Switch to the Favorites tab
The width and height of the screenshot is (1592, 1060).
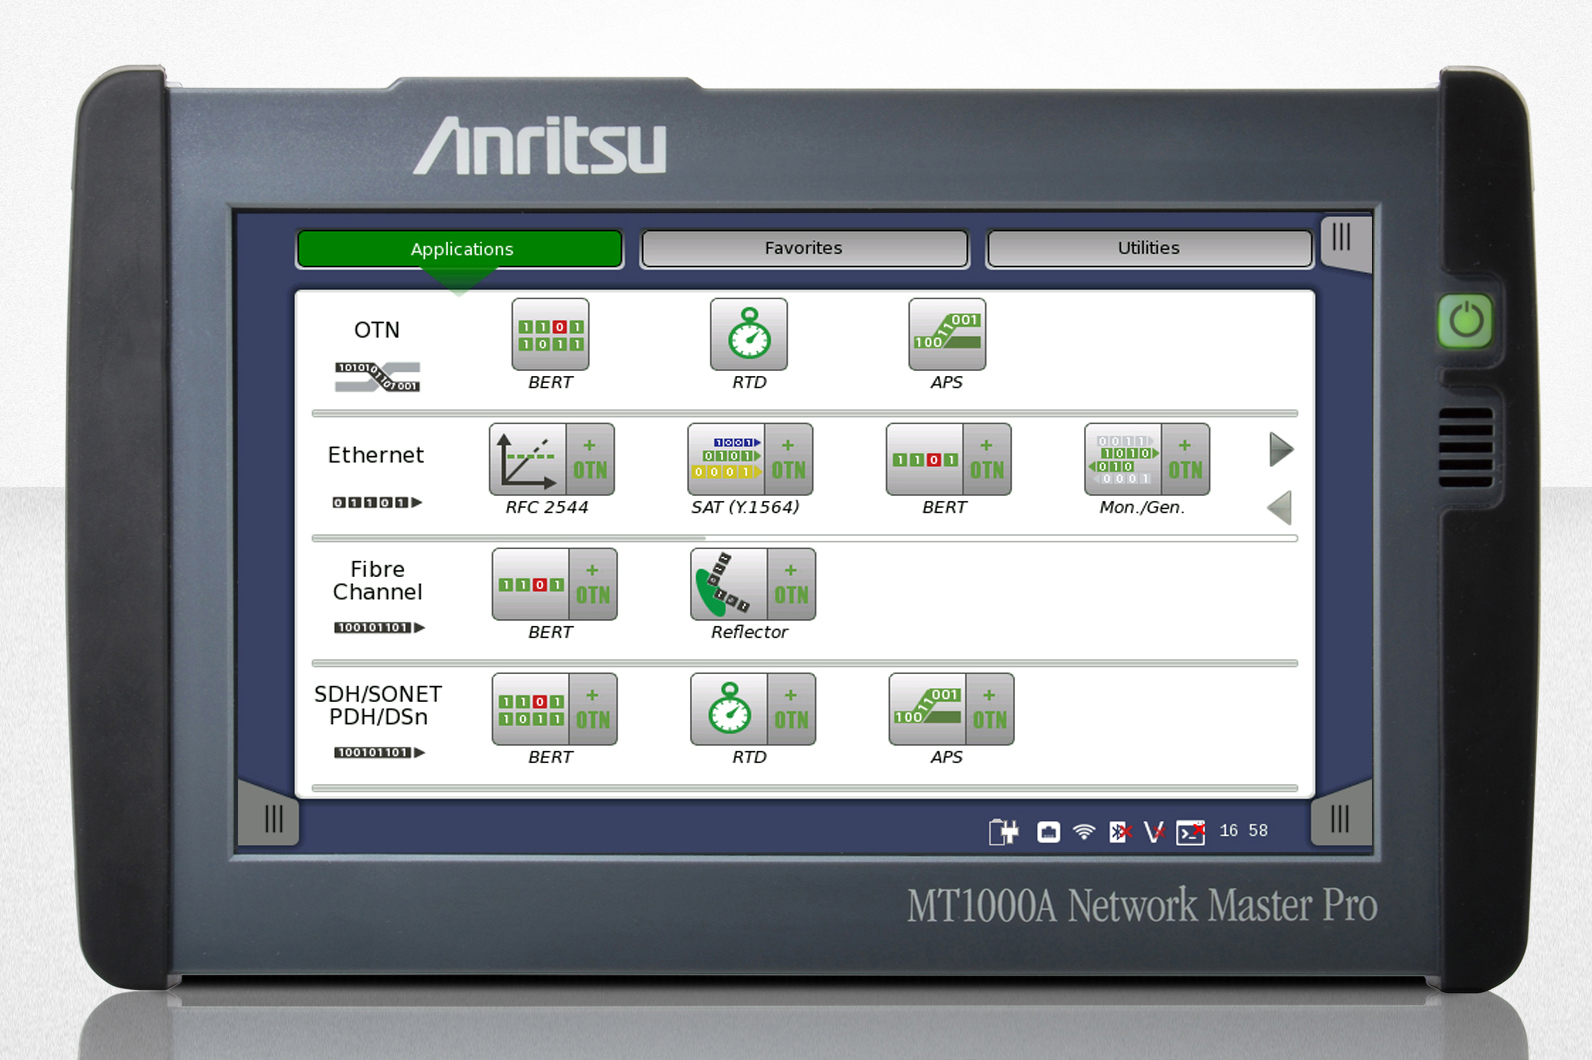pyautogui.click(x=804, y=248)
